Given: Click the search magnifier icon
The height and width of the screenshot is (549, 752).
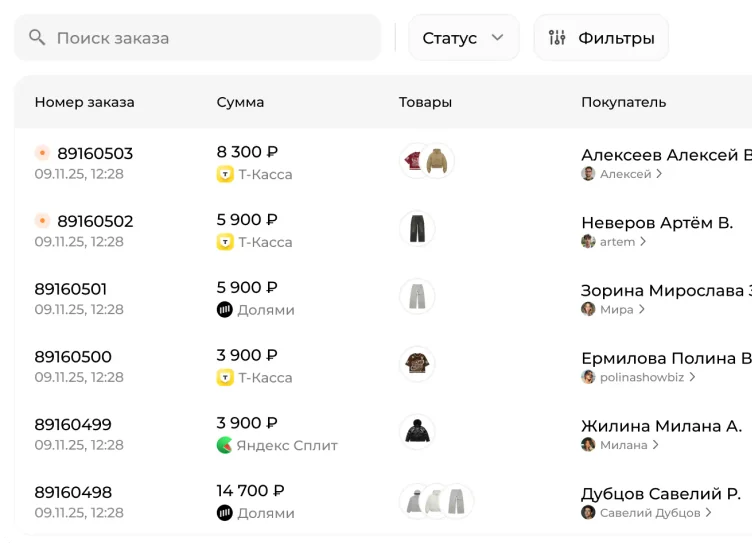Looking at the screenshot, I should [37, 37].
